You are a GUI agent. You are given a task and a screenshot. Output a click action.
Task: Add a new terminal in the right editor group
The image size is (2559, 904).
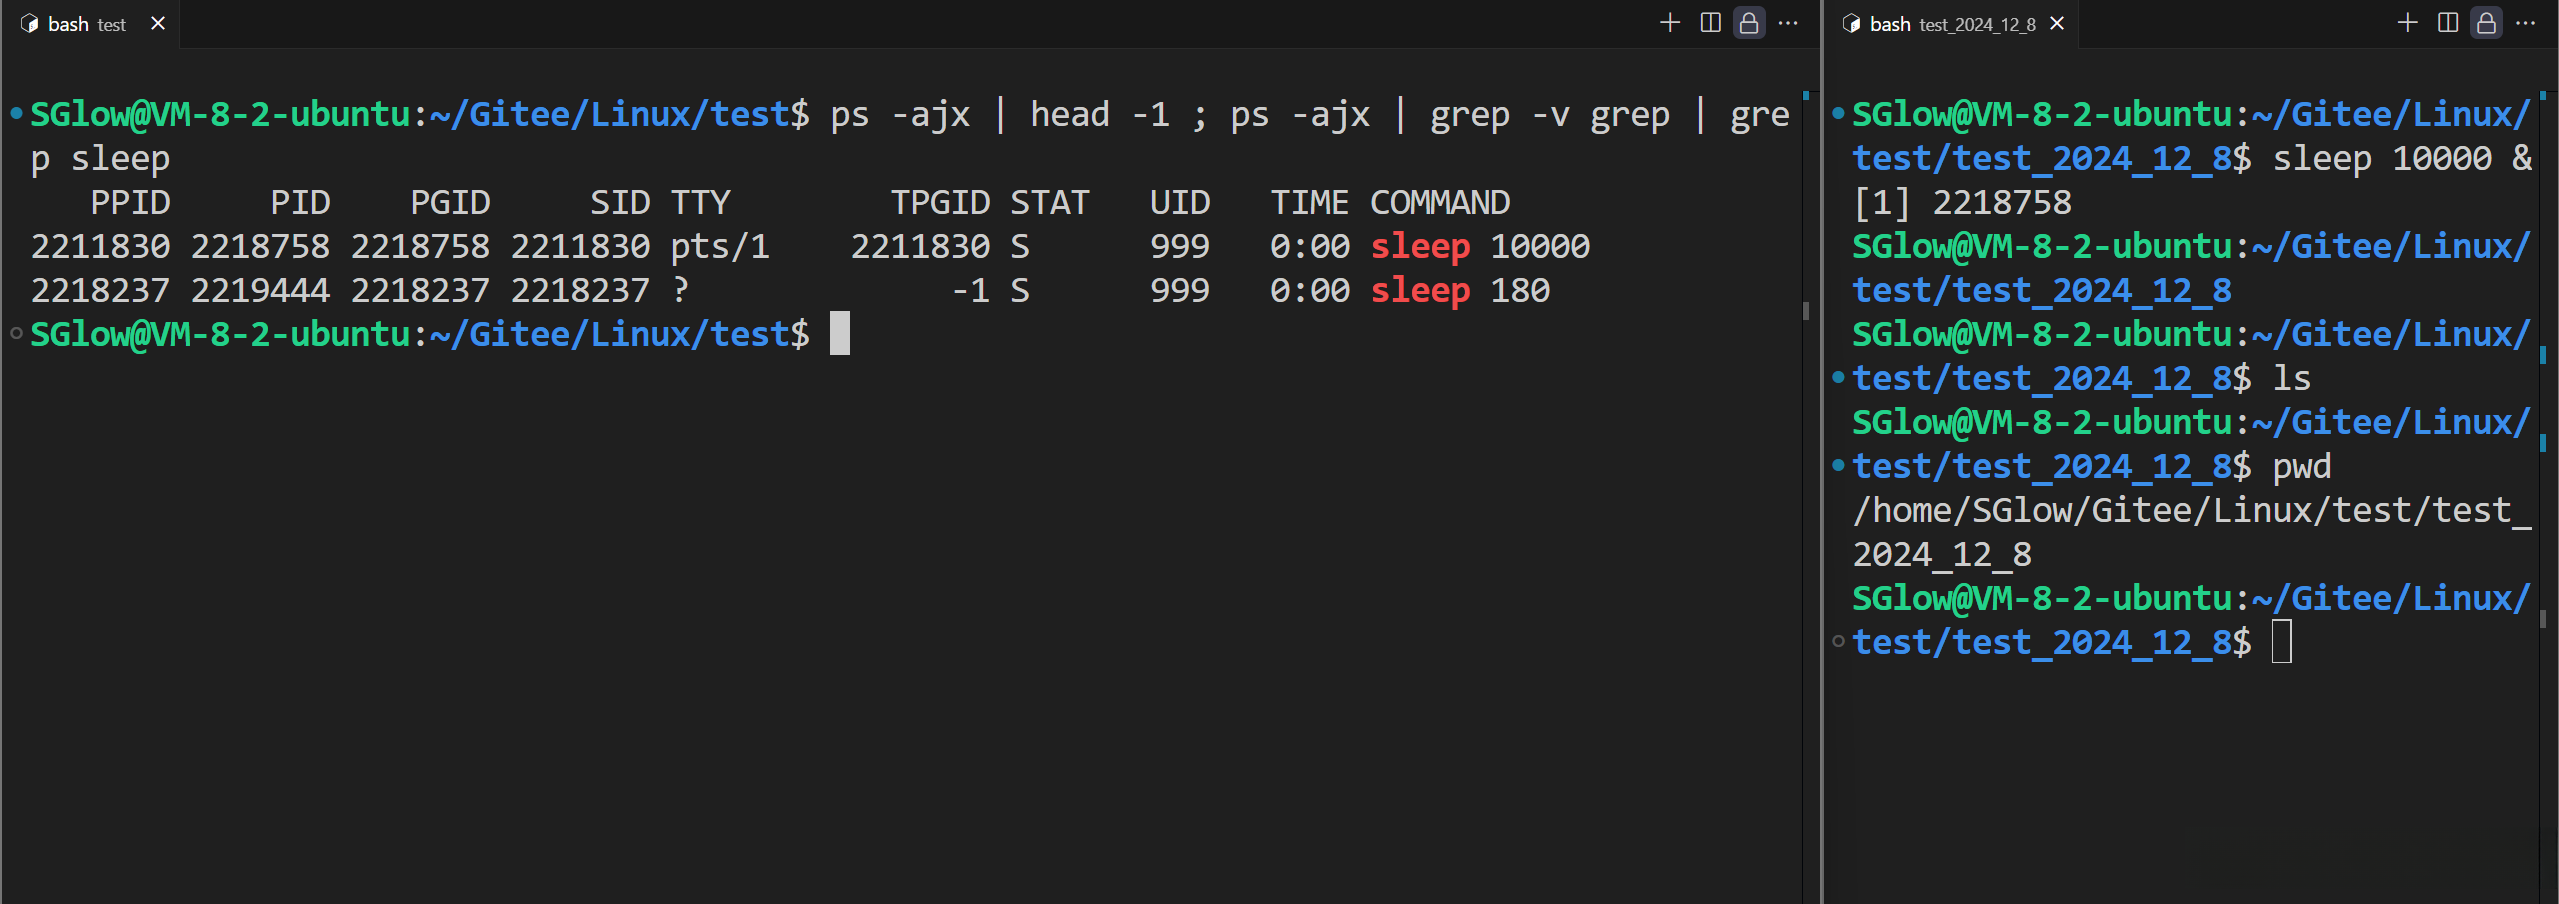(x=2407, y=23)
